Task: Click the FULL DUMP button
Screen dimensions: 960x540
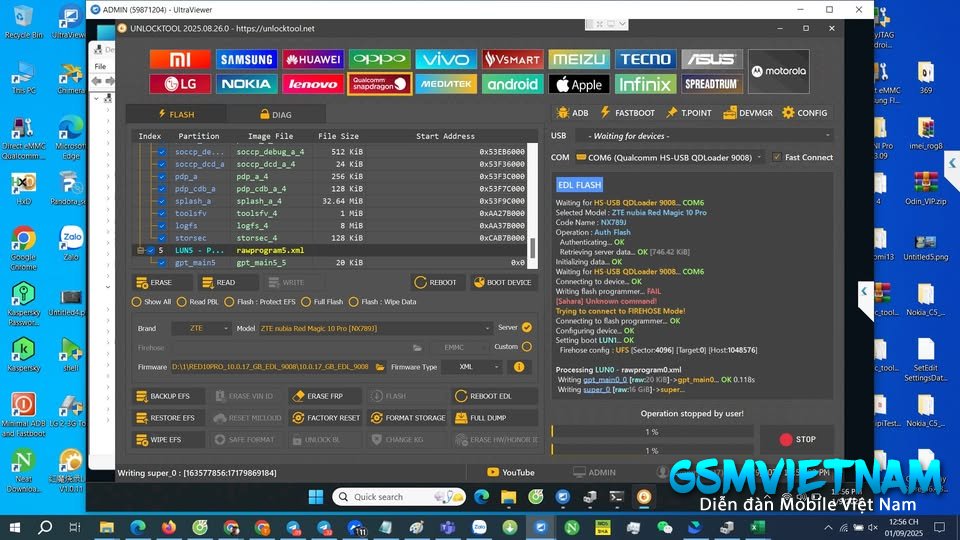Action: tap(495, 418)
